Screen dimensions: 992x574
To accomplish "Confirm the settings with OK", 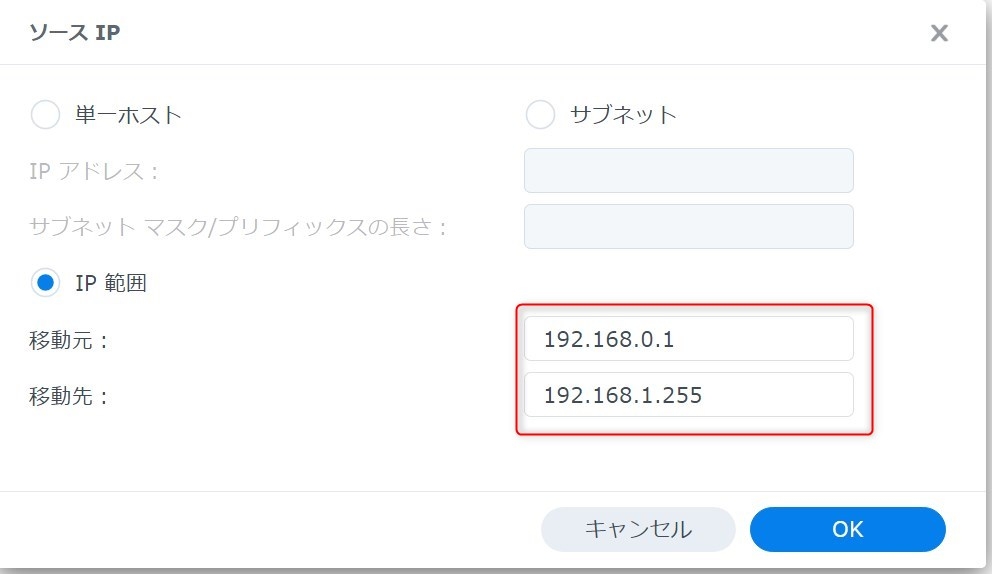I will [847, 529].
